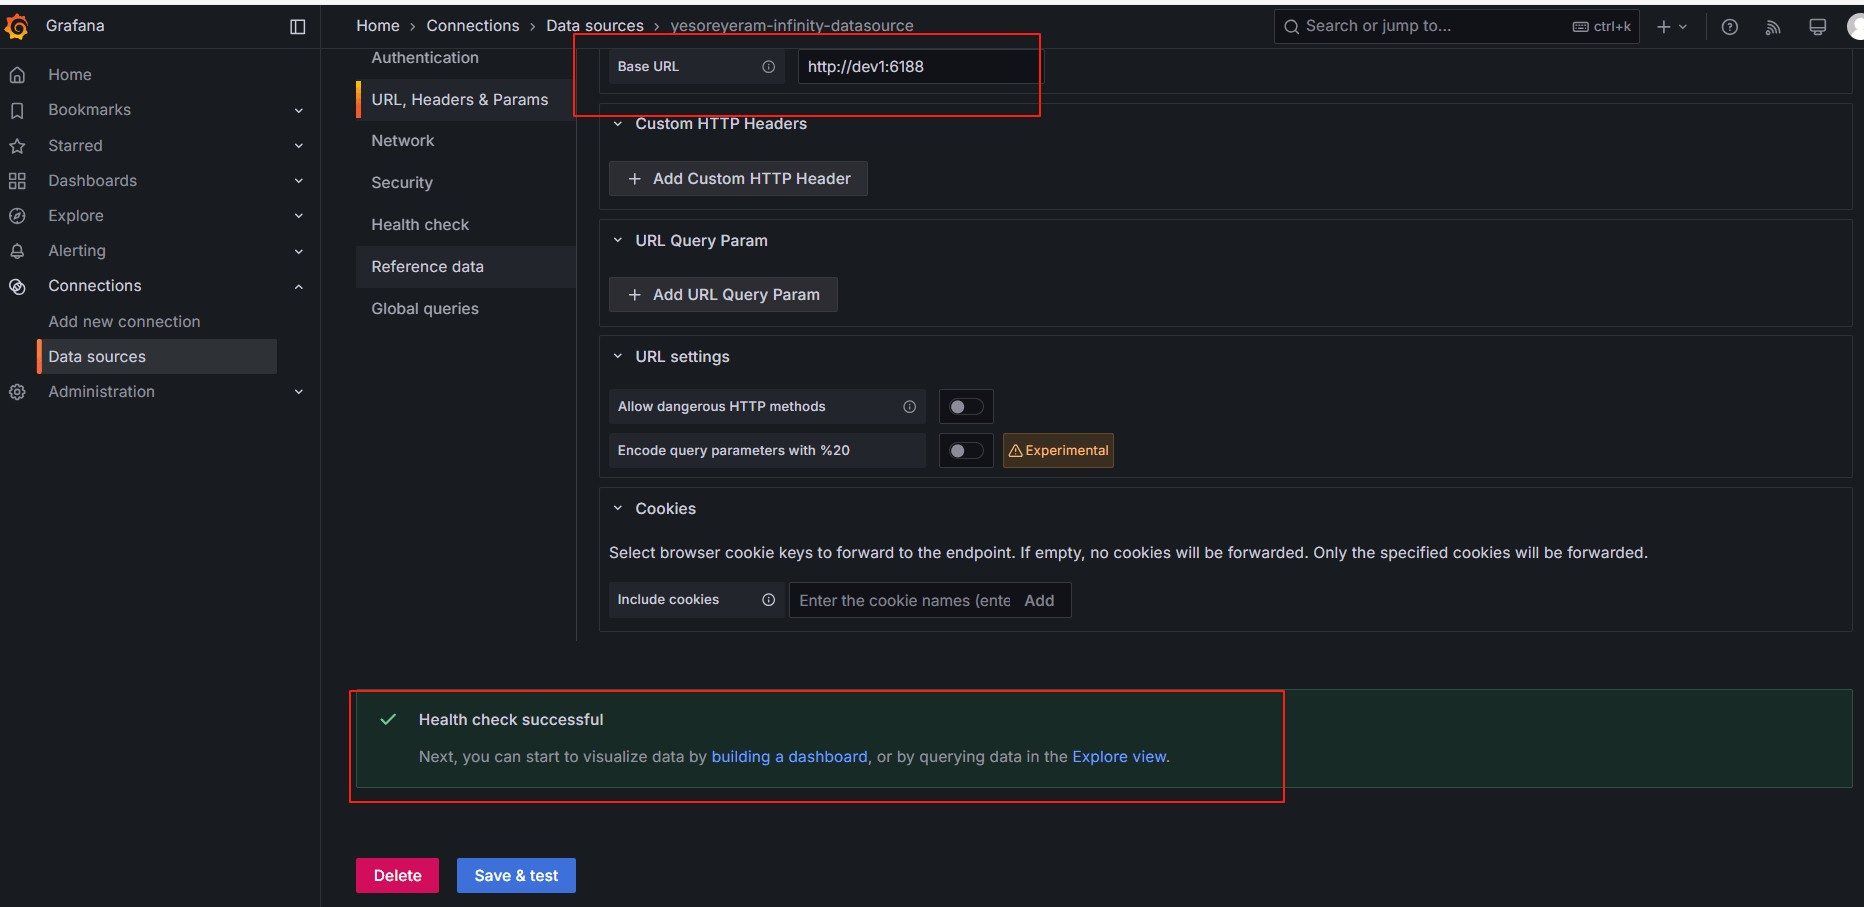Click the Bookmarks icon in sidebar
Screen dimensions: 1864x907
point(17,110)
